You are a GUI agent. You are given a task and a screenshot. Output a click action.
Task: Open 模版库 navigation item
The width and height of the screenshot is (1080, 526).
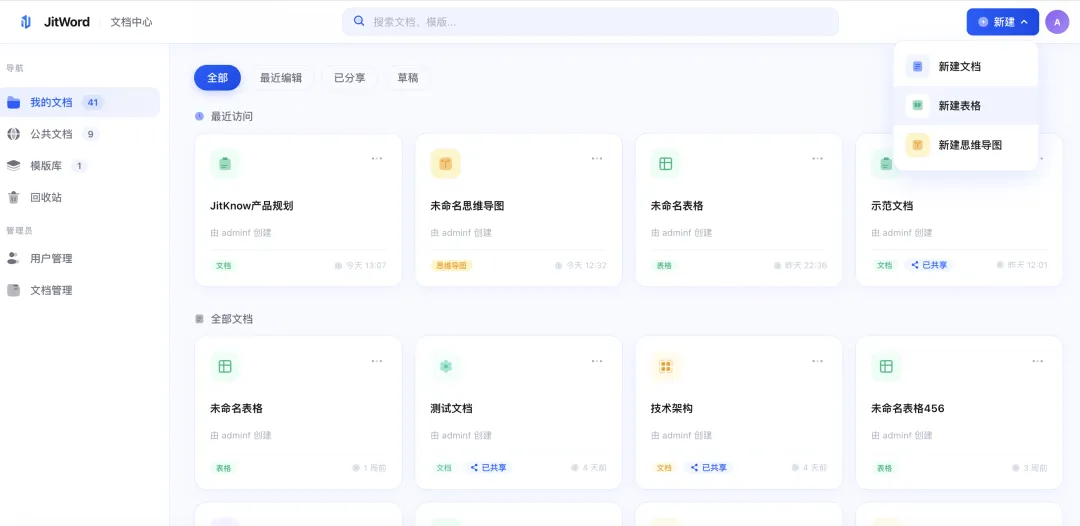coord(80,166)
